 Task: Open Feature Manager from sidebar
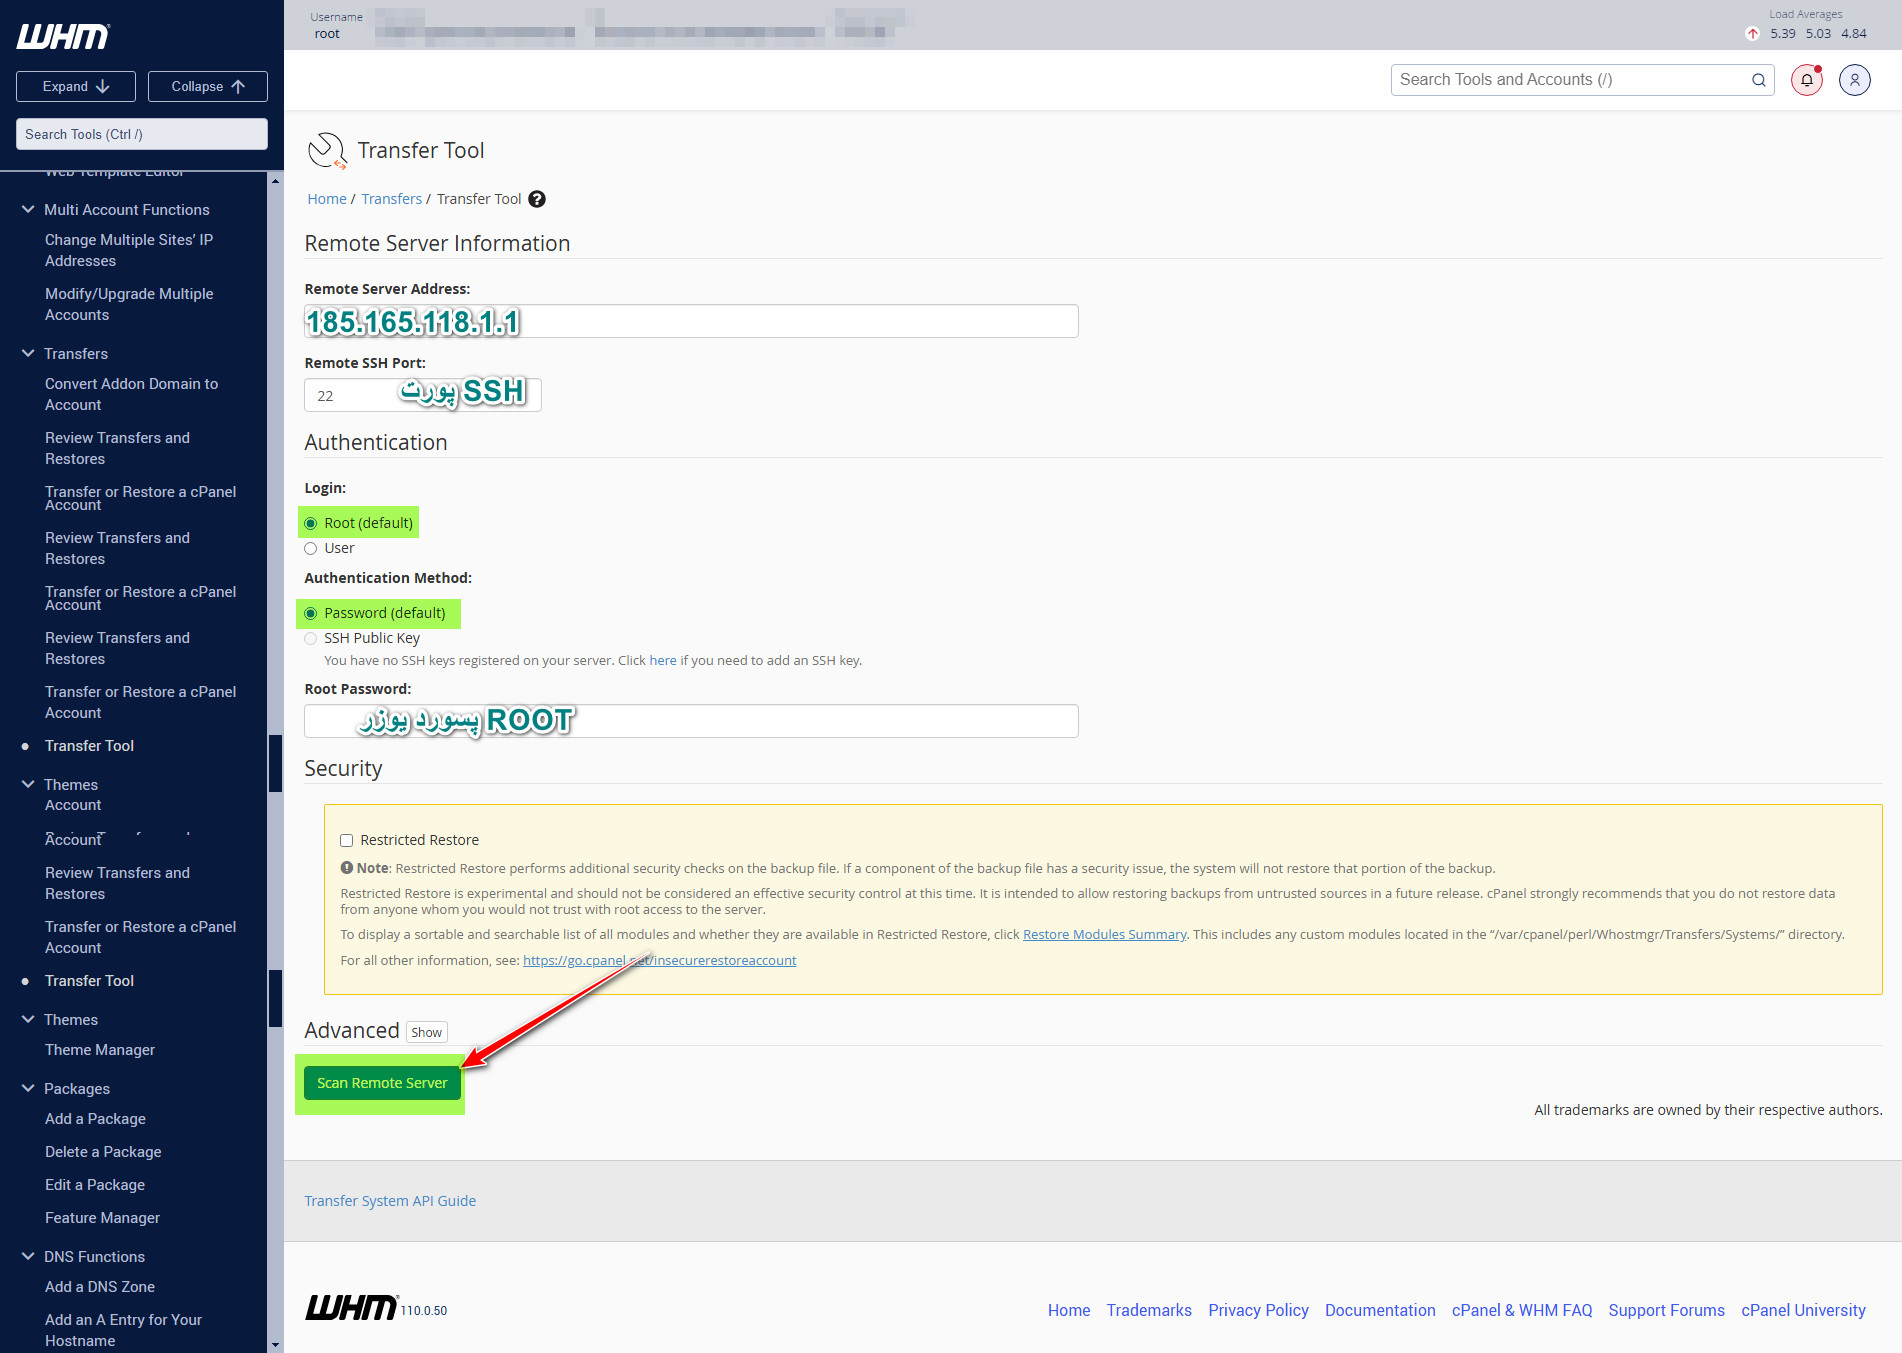click(102, 1218)
